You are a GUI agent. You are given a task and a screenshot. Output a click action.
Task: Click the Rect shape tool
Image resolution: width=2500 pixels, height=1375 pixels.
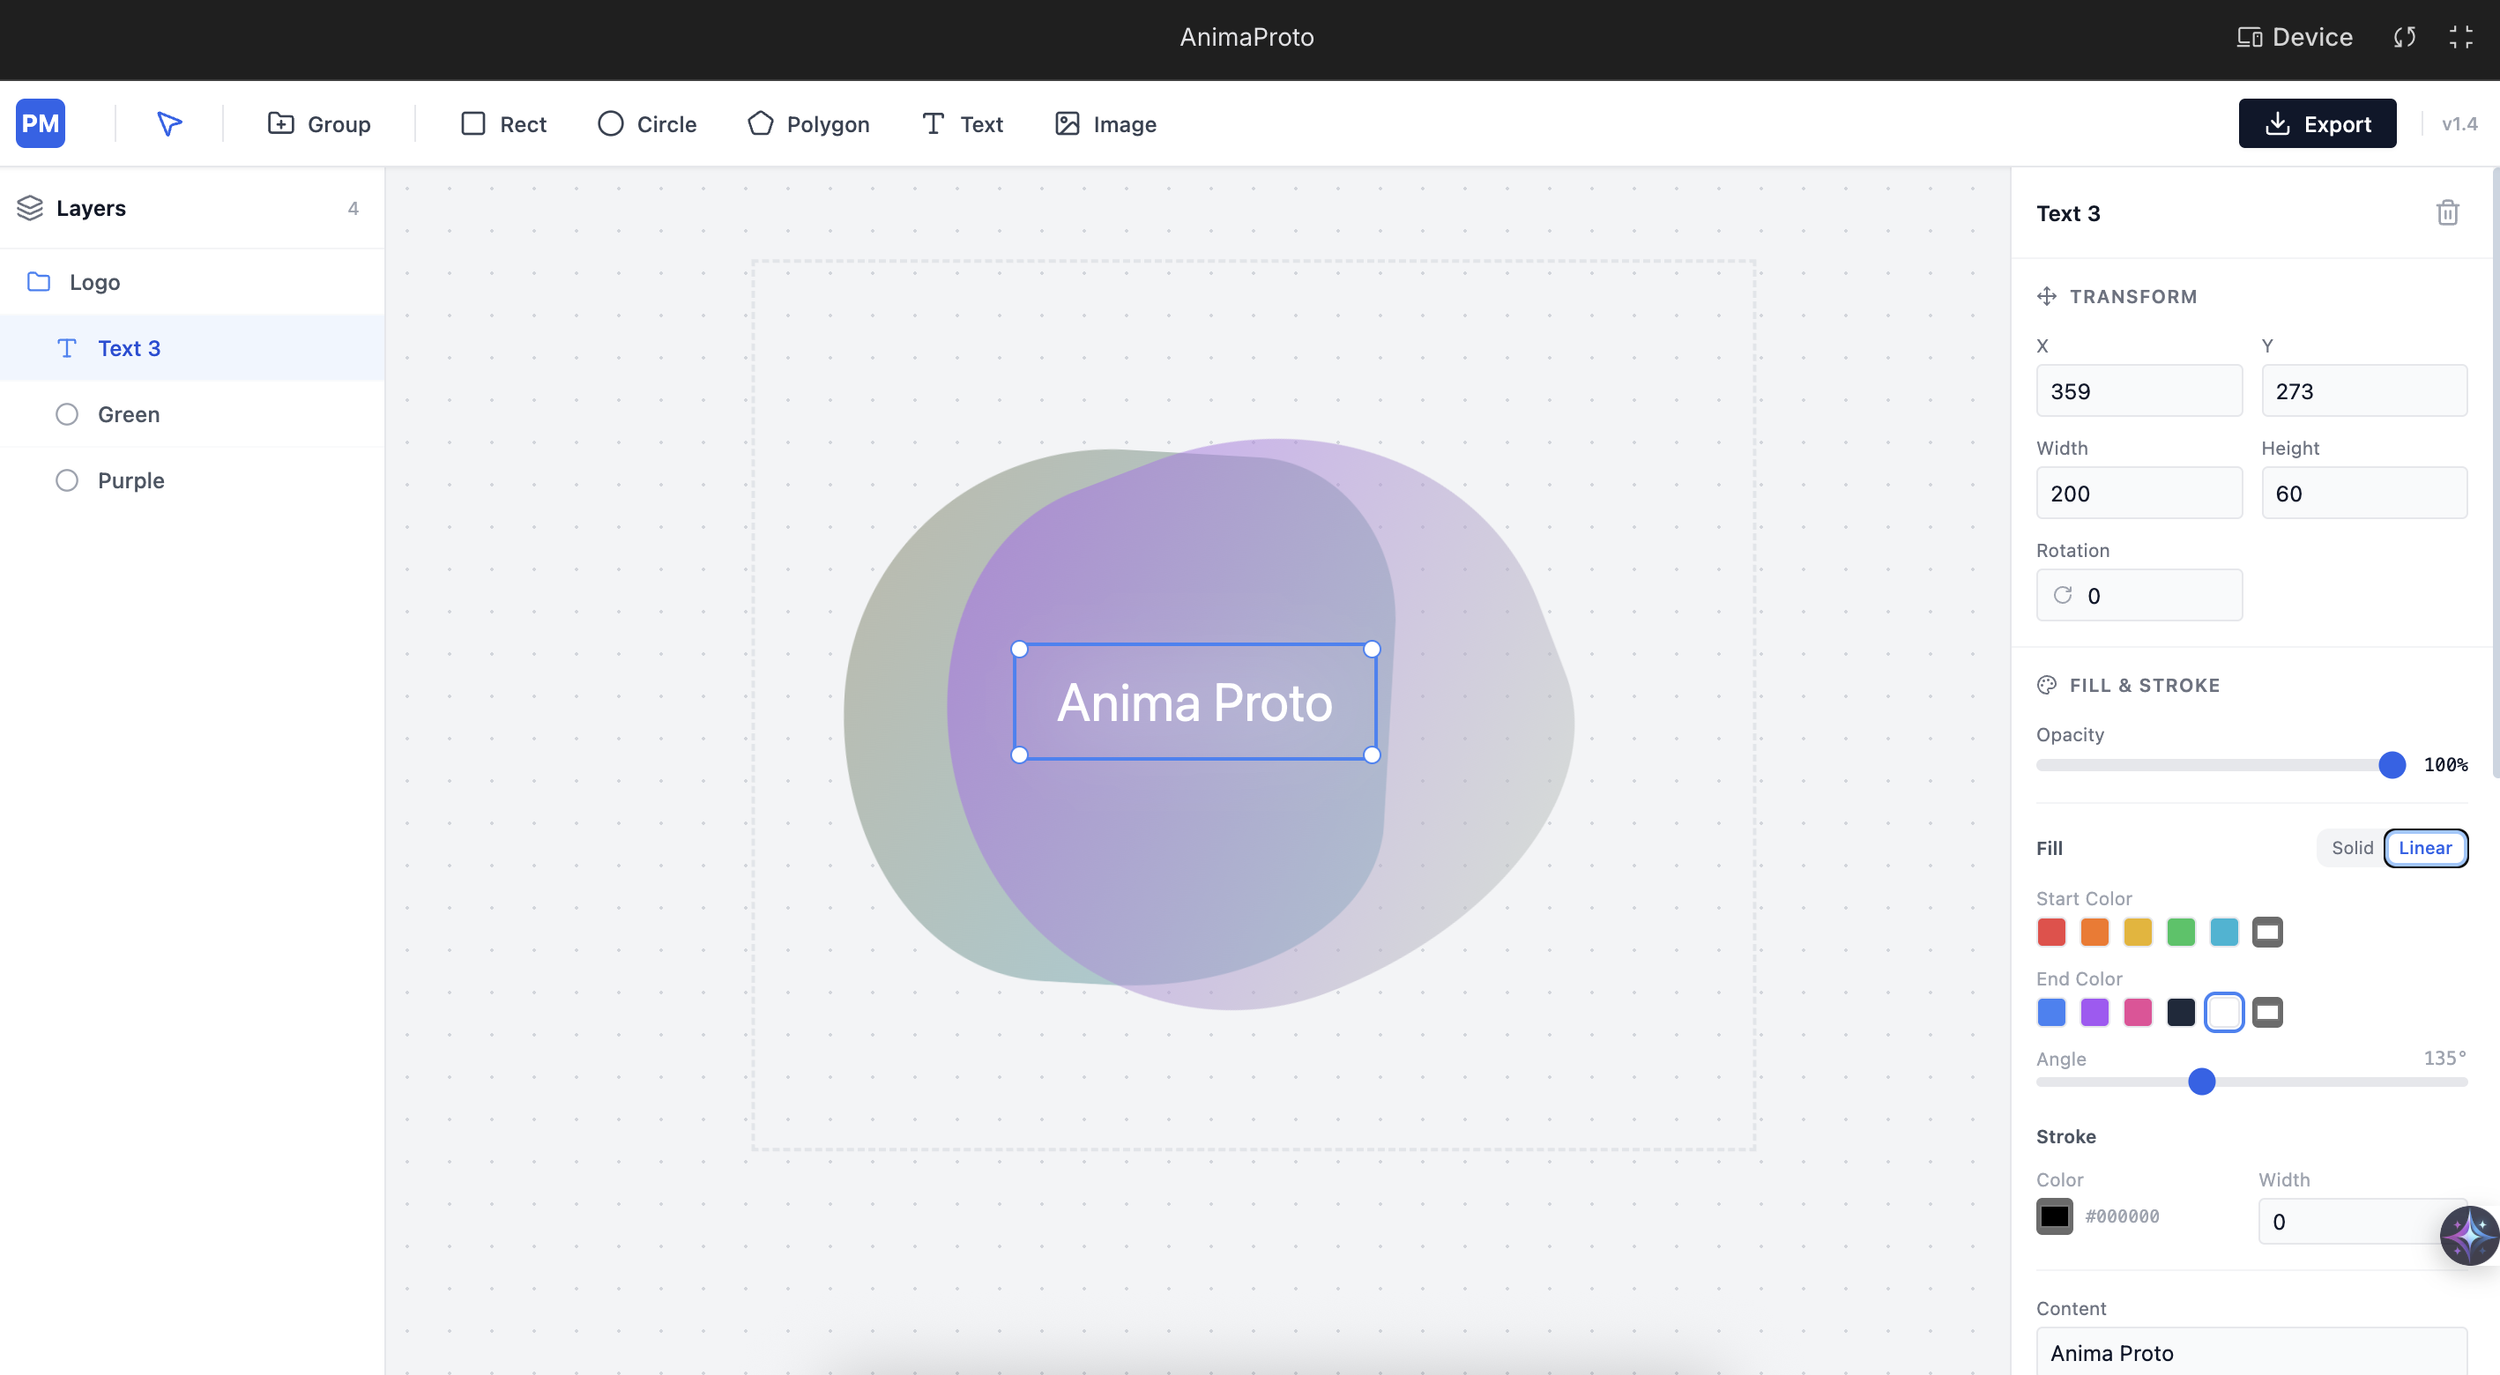pos(503,123)
